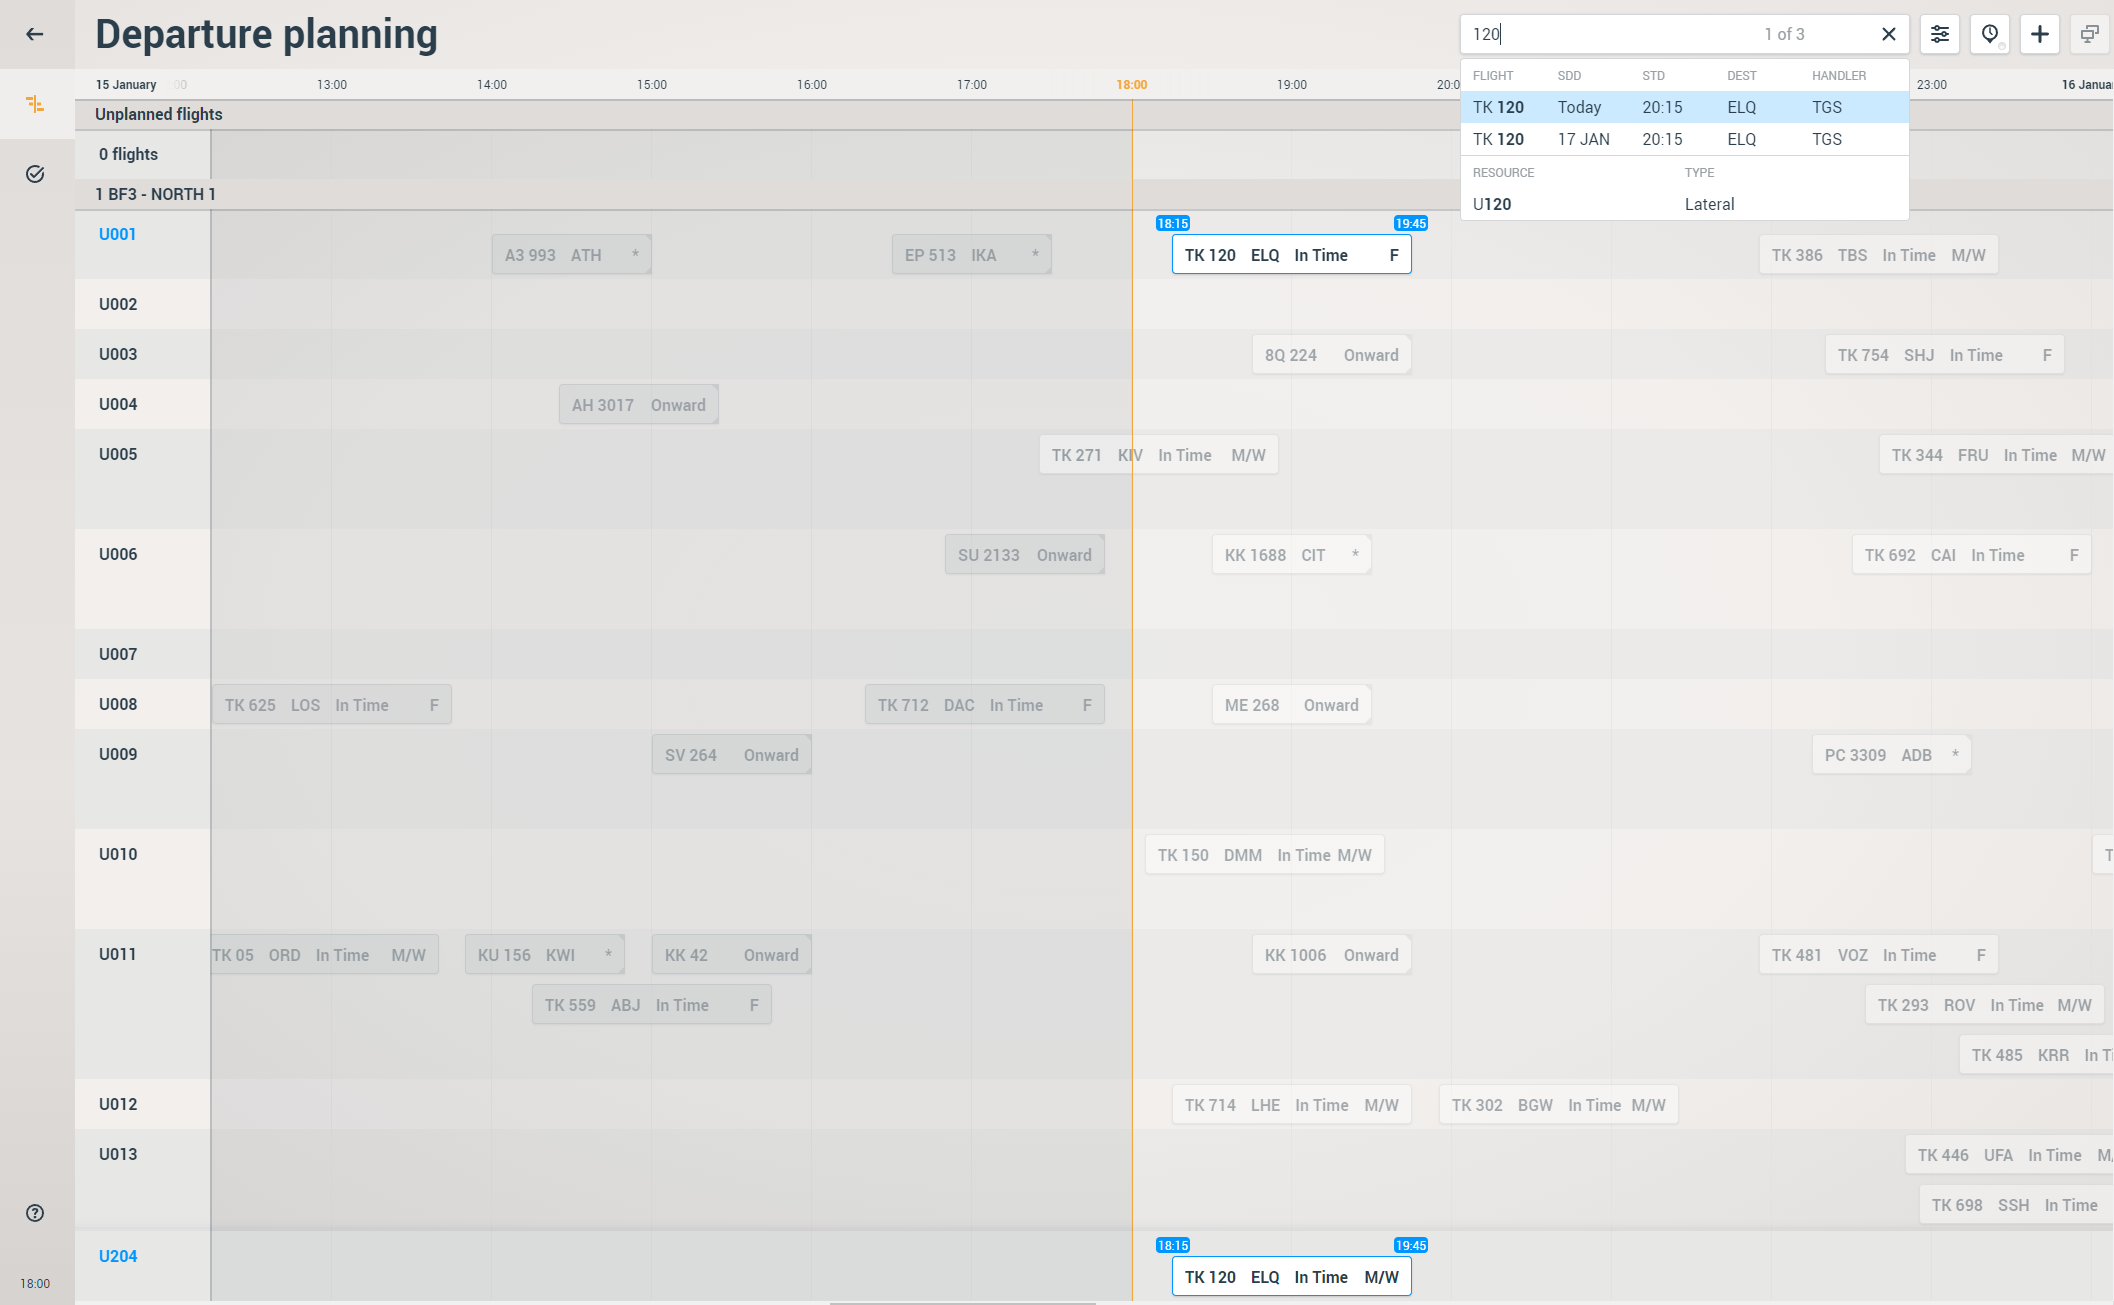Image resolution: width=2114 pixels, height=1305 pixels.
Task: Click the U006 resource row label
Action: pos(118,554)
